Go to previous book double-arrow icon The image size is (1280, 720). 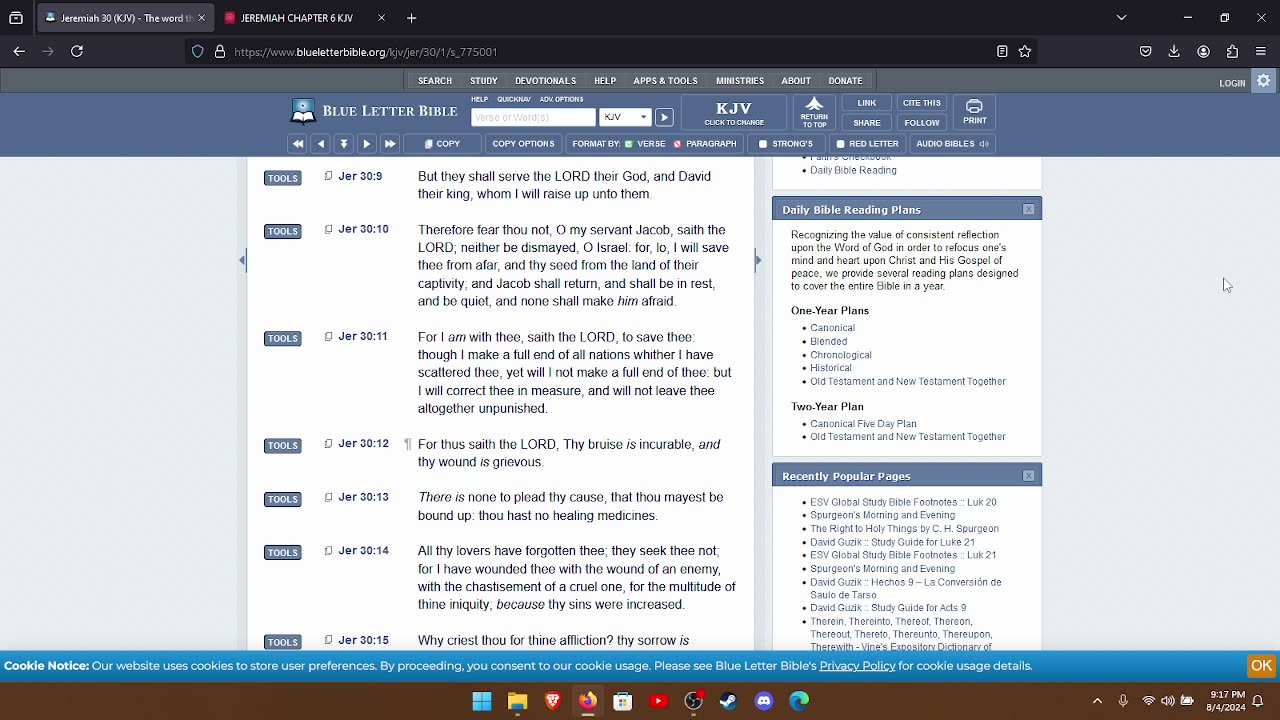(x=297, y=144)
